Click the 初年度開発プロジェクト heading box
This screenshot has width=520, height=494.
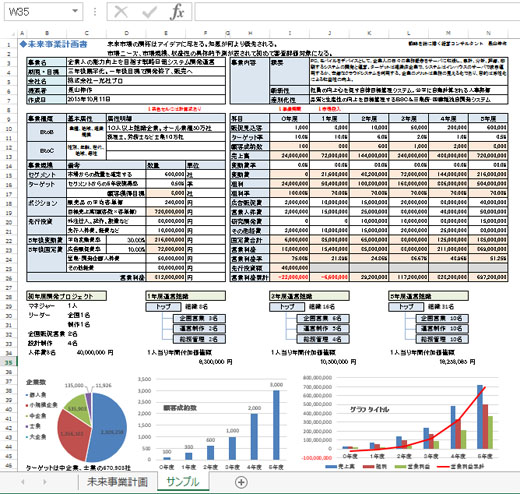click(x=67, y=296)
